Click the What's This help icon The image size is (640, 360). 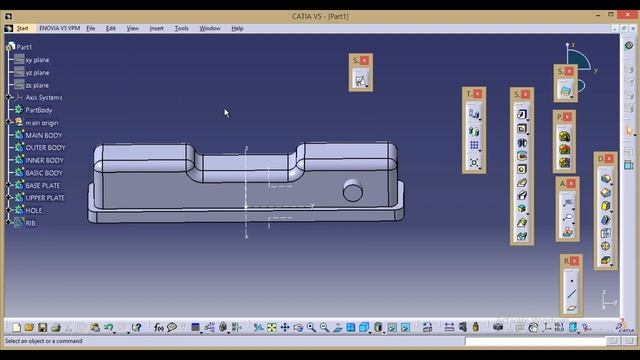(x=137, y=327)
